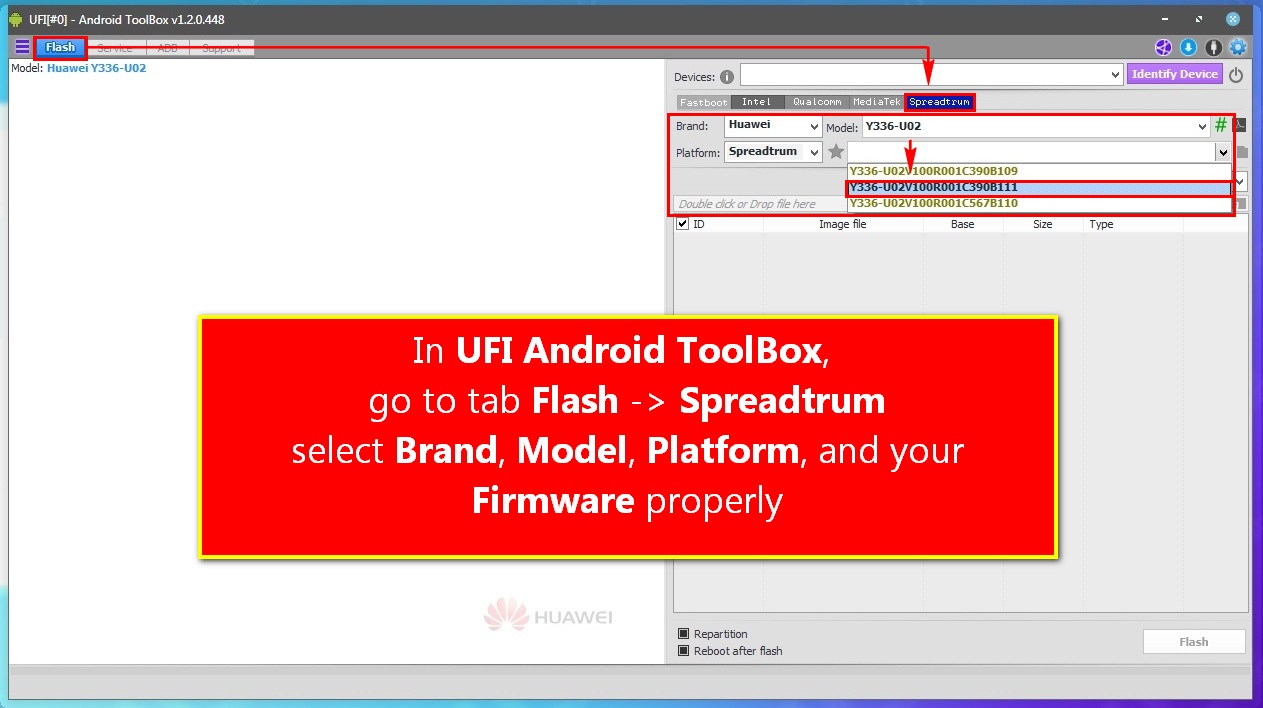Switch to the Support tab

[x=221, y=48]
